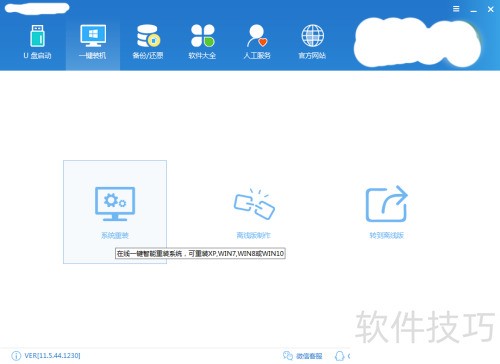
Task: Click the 转到离线版 share arrow icon
Action: (387, 204)
